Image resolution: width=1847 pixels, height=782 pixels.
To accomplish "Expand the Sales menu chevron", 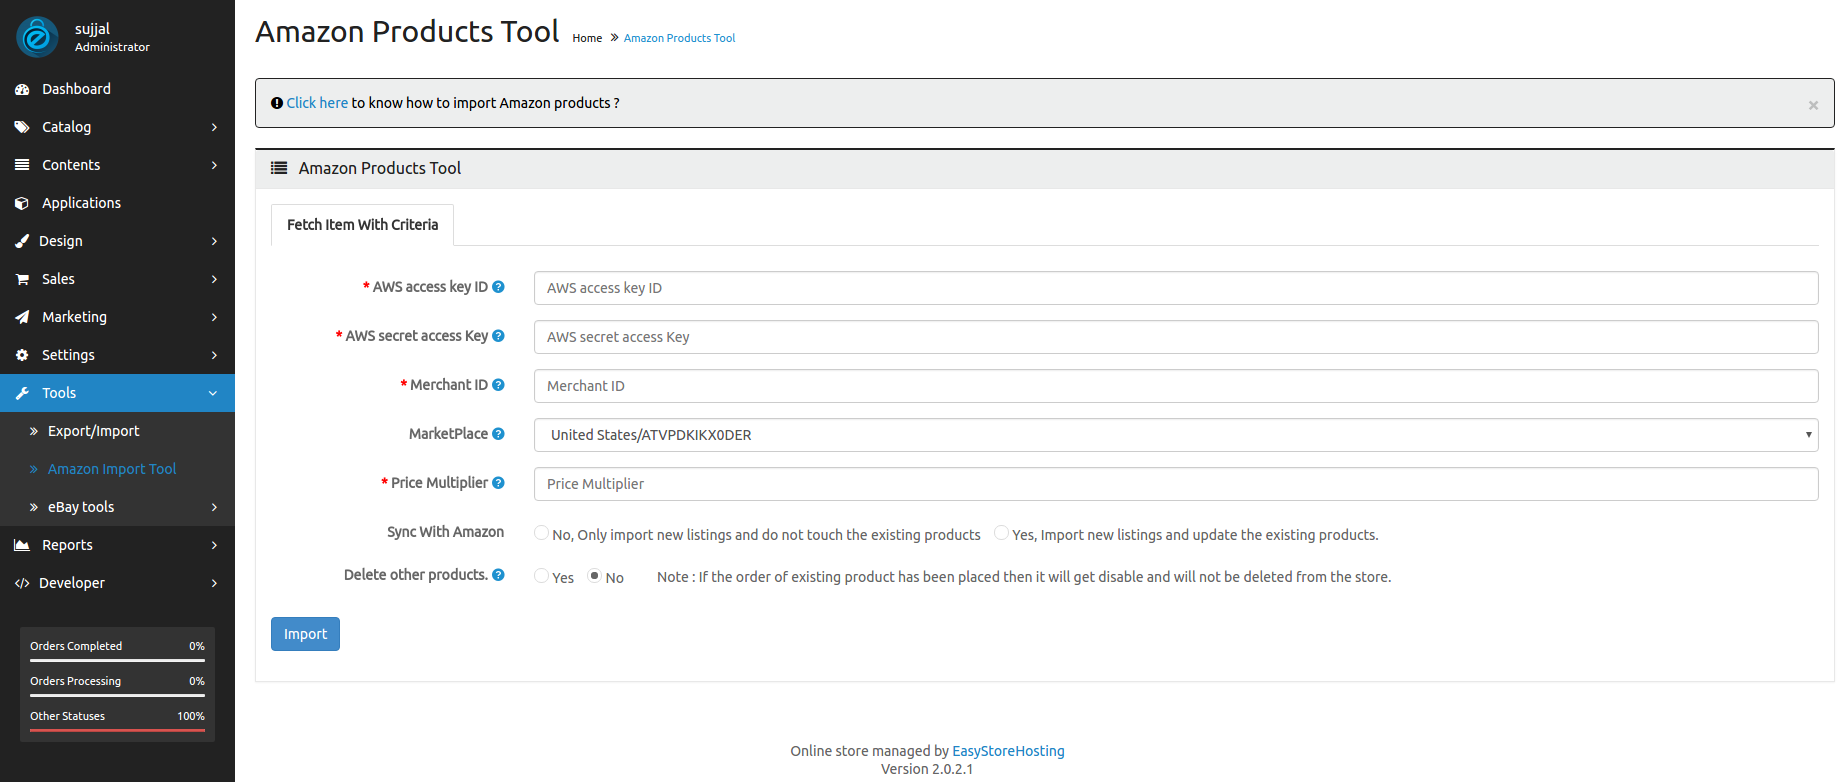I will click(x=214, y=279).
